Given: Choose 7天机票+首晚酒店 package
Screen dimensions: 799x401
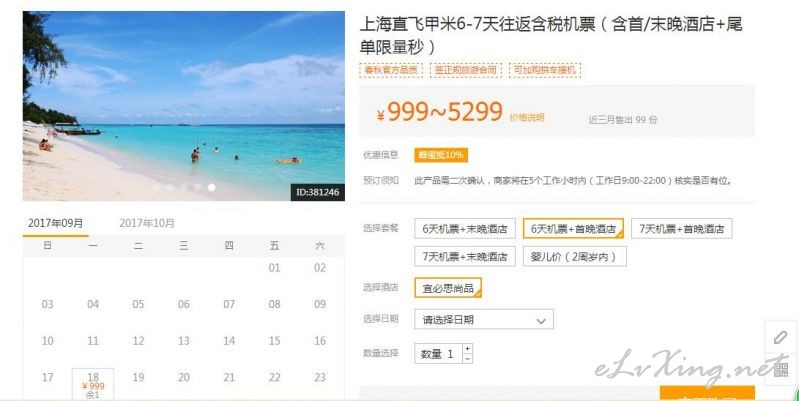Looking at the screenshot, I should (681, 229).
